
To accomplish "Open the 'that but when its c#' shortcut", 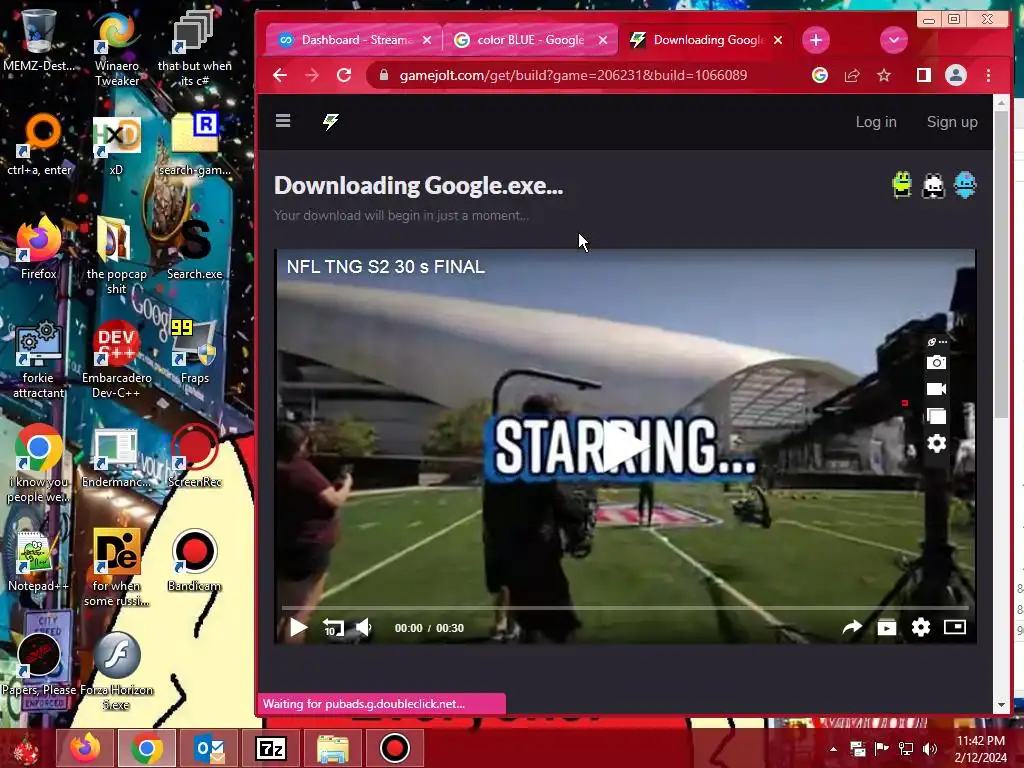I will click(x=194, y=48).
